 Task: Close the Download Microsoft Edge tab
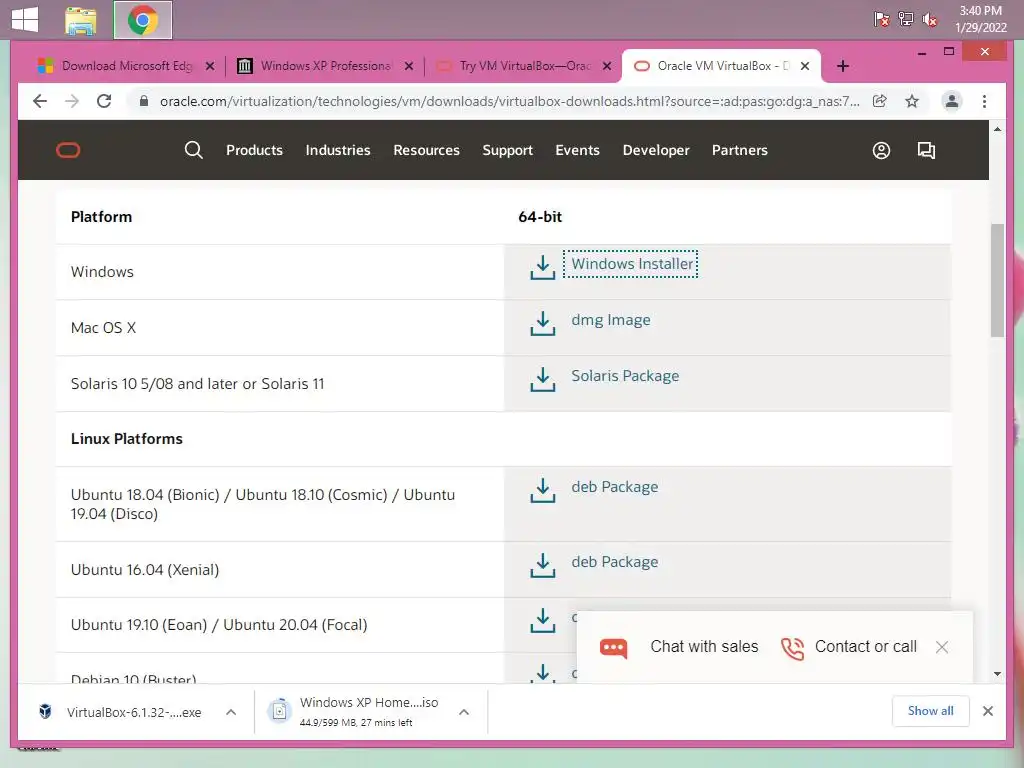[210, 66]
